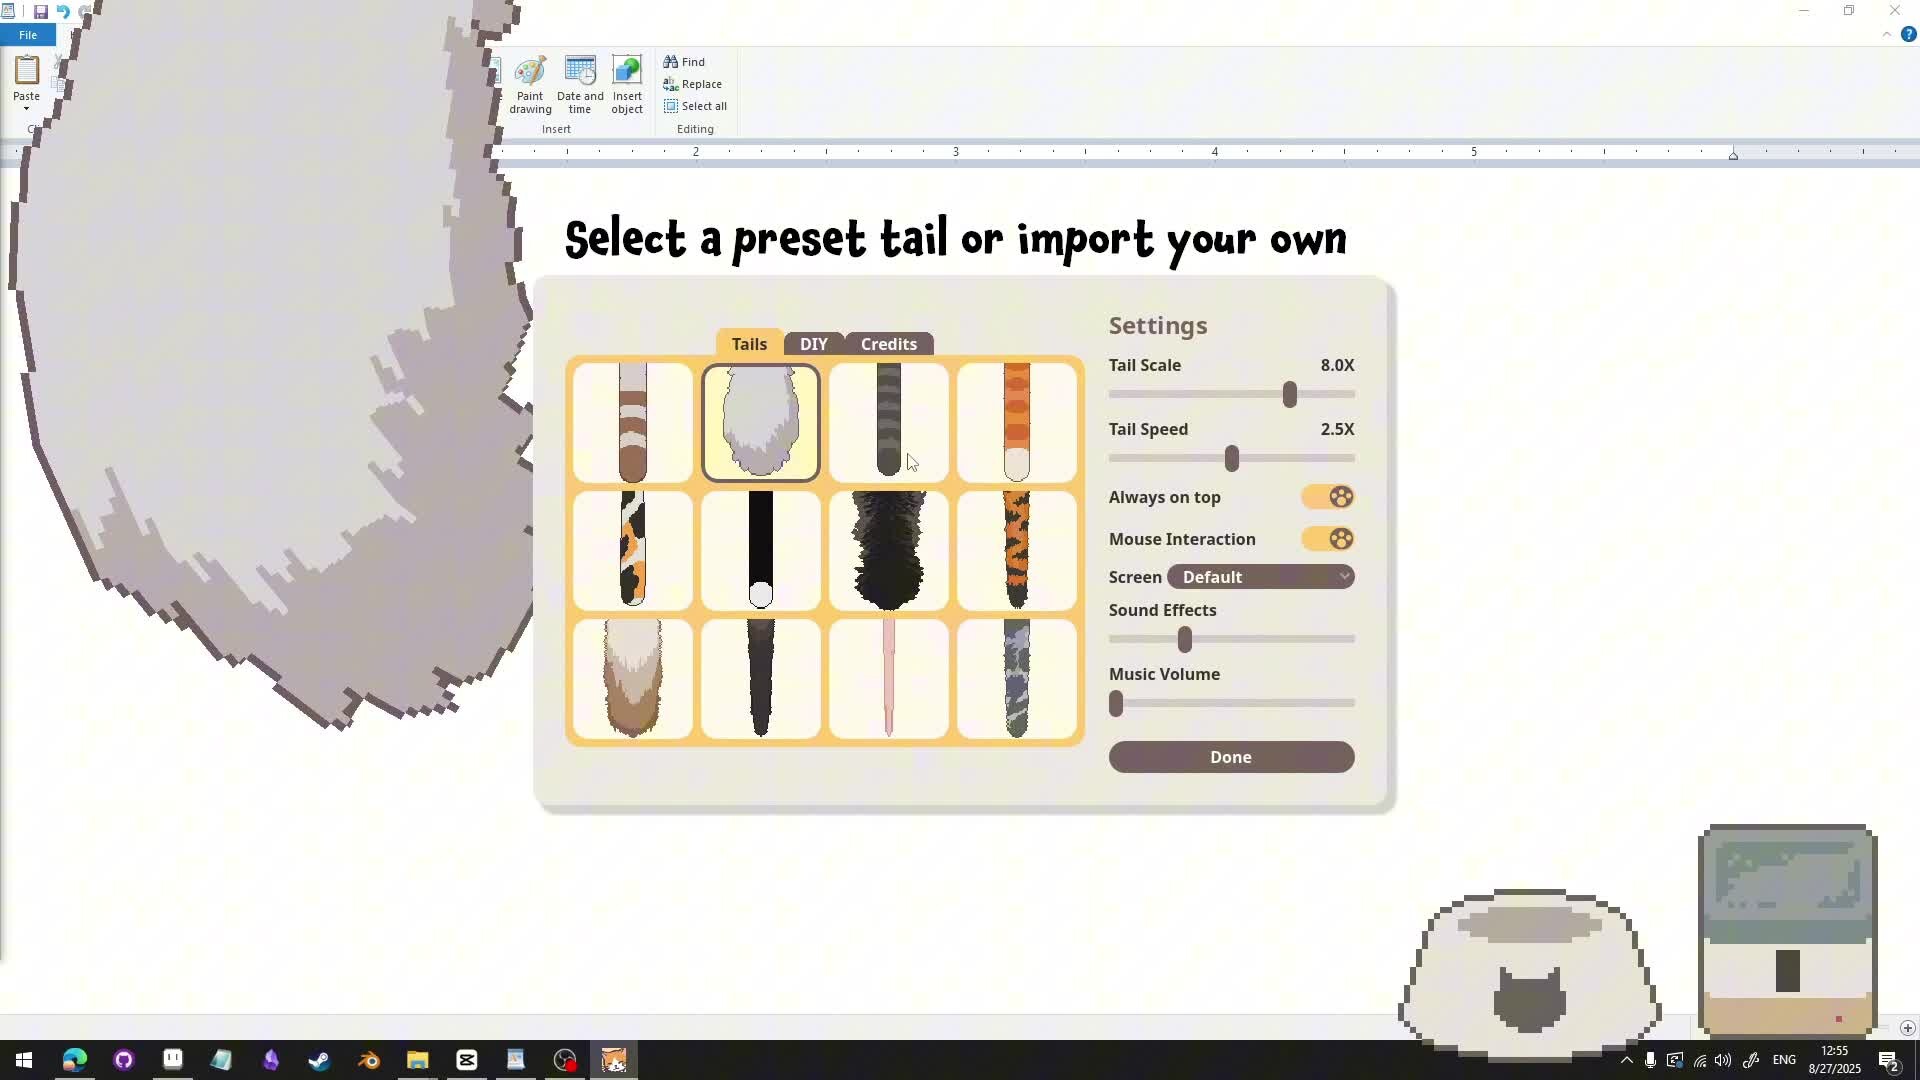Click Replace in Editing group
Viewport: 1920px width, 1080px height.
692,84
